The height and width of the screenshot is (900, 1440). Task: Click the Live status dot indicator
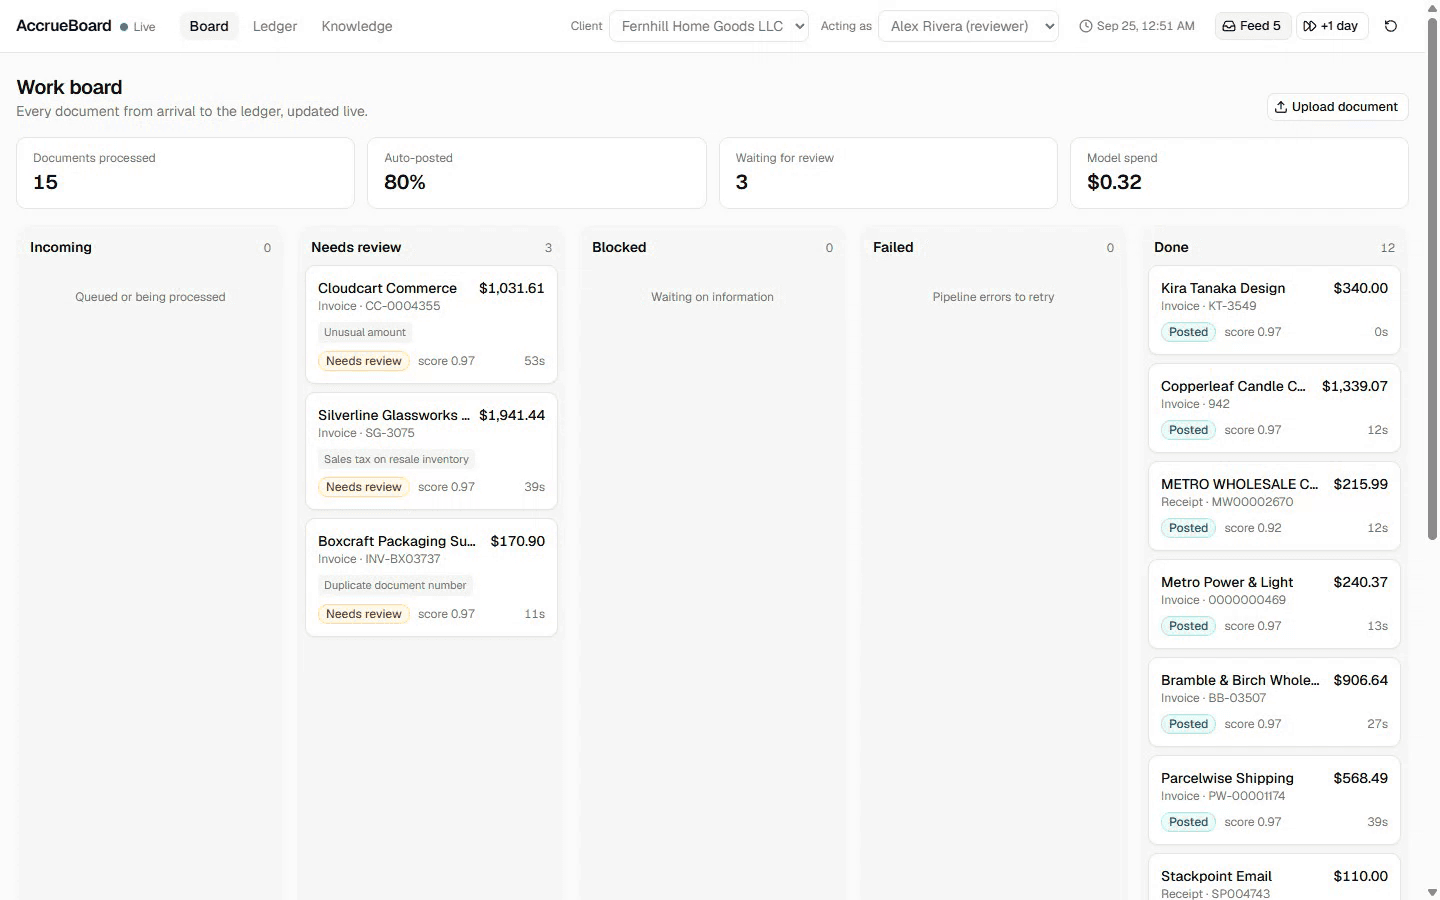pos(124,27)
